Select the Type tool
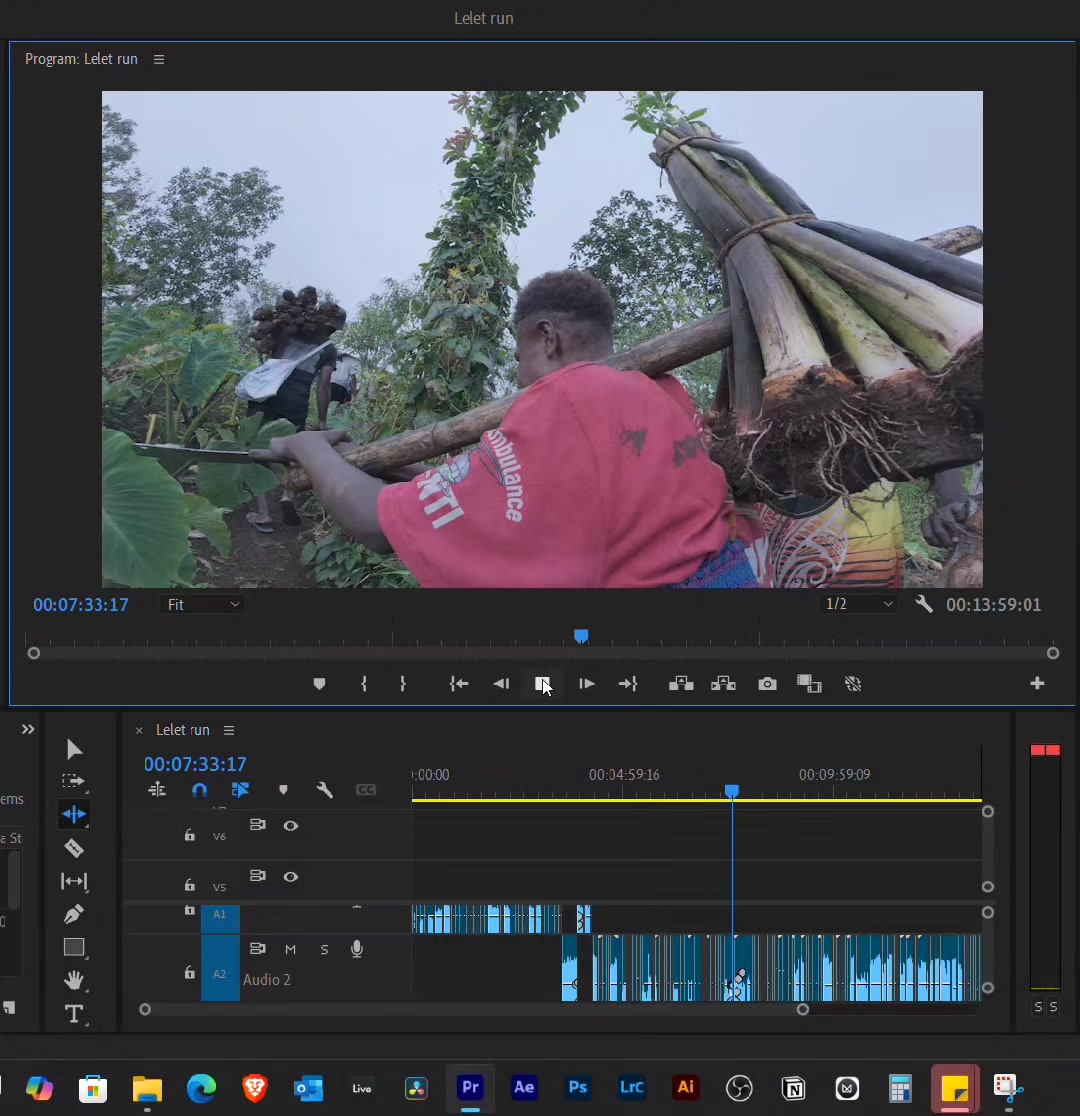The height and width of the screenshot is (1116, 1080). coord(74,1014)
